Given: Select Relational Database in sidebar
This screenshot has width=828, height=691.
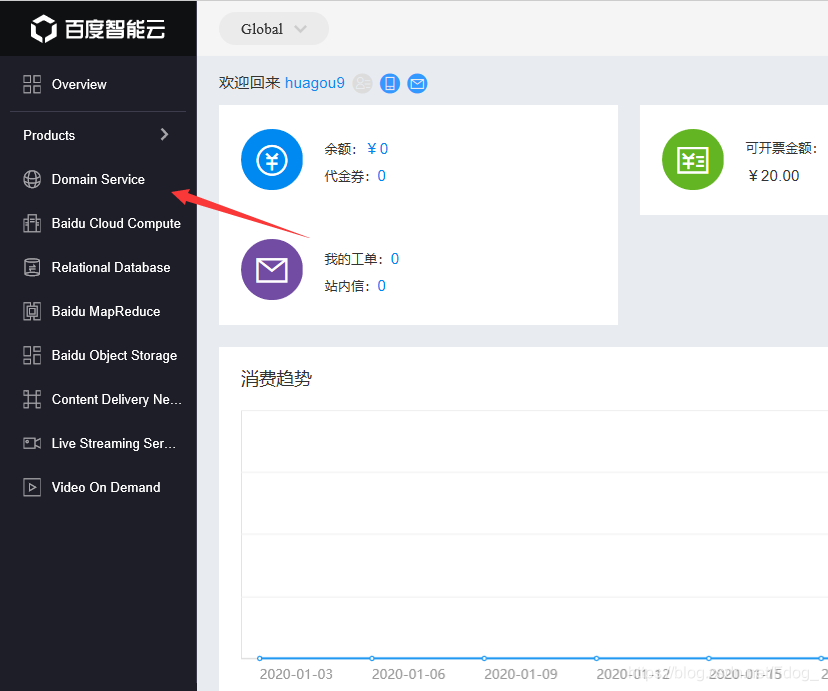Looking at the screenshot, I should (x=98, y=267).
